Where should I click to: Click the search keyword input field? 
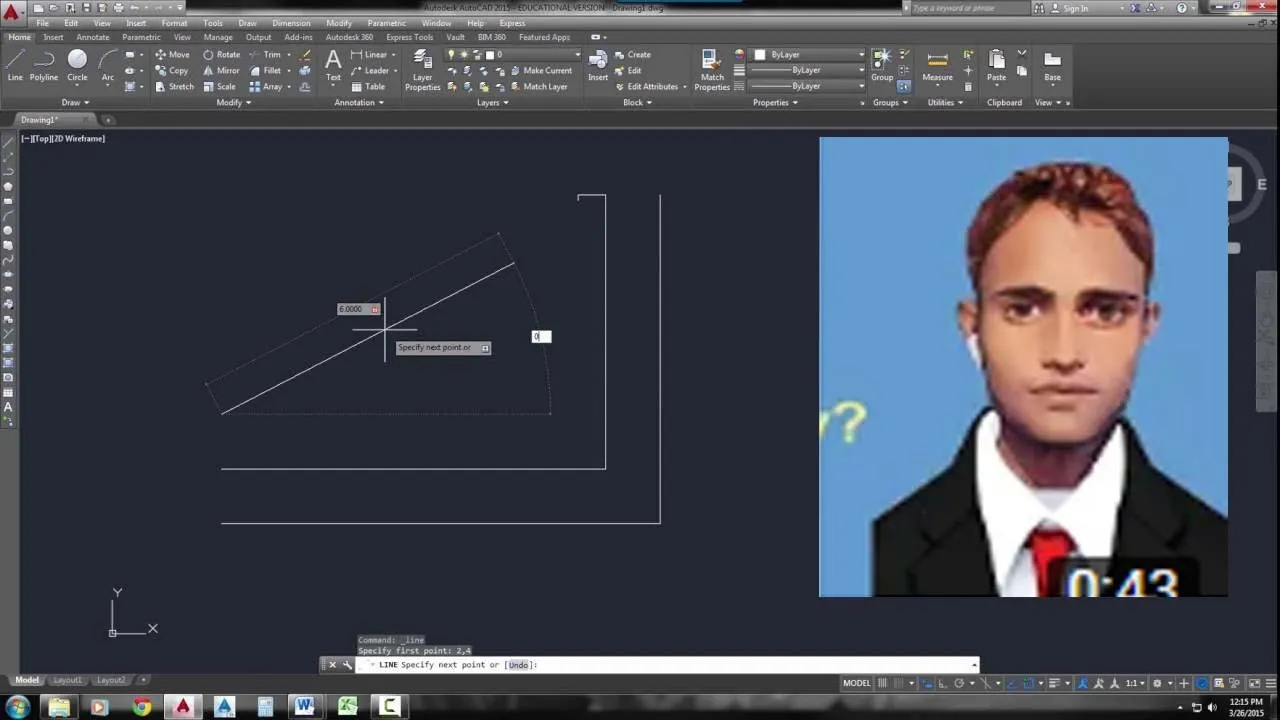[970, 8]
